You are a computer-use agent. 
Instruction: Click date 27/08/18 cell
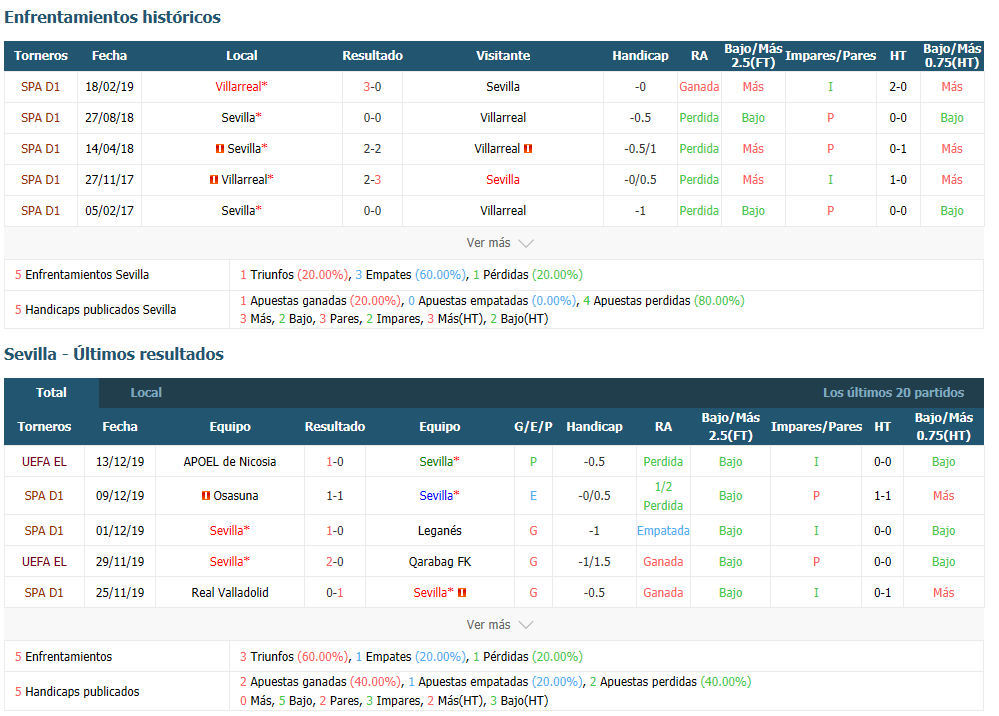(x=110, y=118)
